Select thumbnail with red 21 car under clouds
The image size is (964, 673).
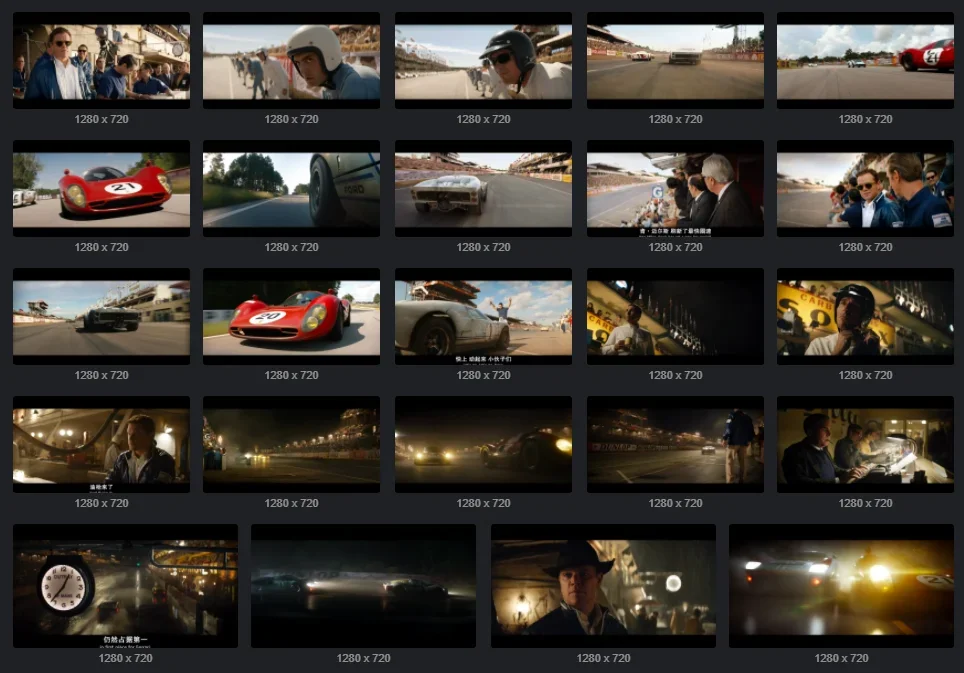point(865,60)
